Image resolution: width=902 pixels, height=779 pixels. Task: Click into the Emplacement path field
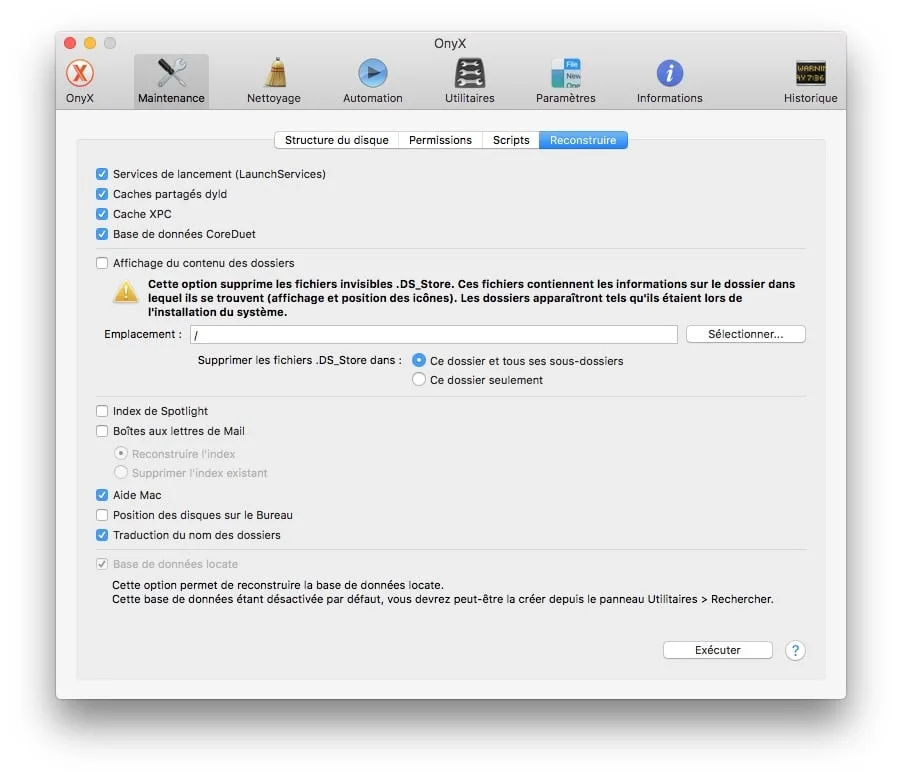[x=434, y=334]
